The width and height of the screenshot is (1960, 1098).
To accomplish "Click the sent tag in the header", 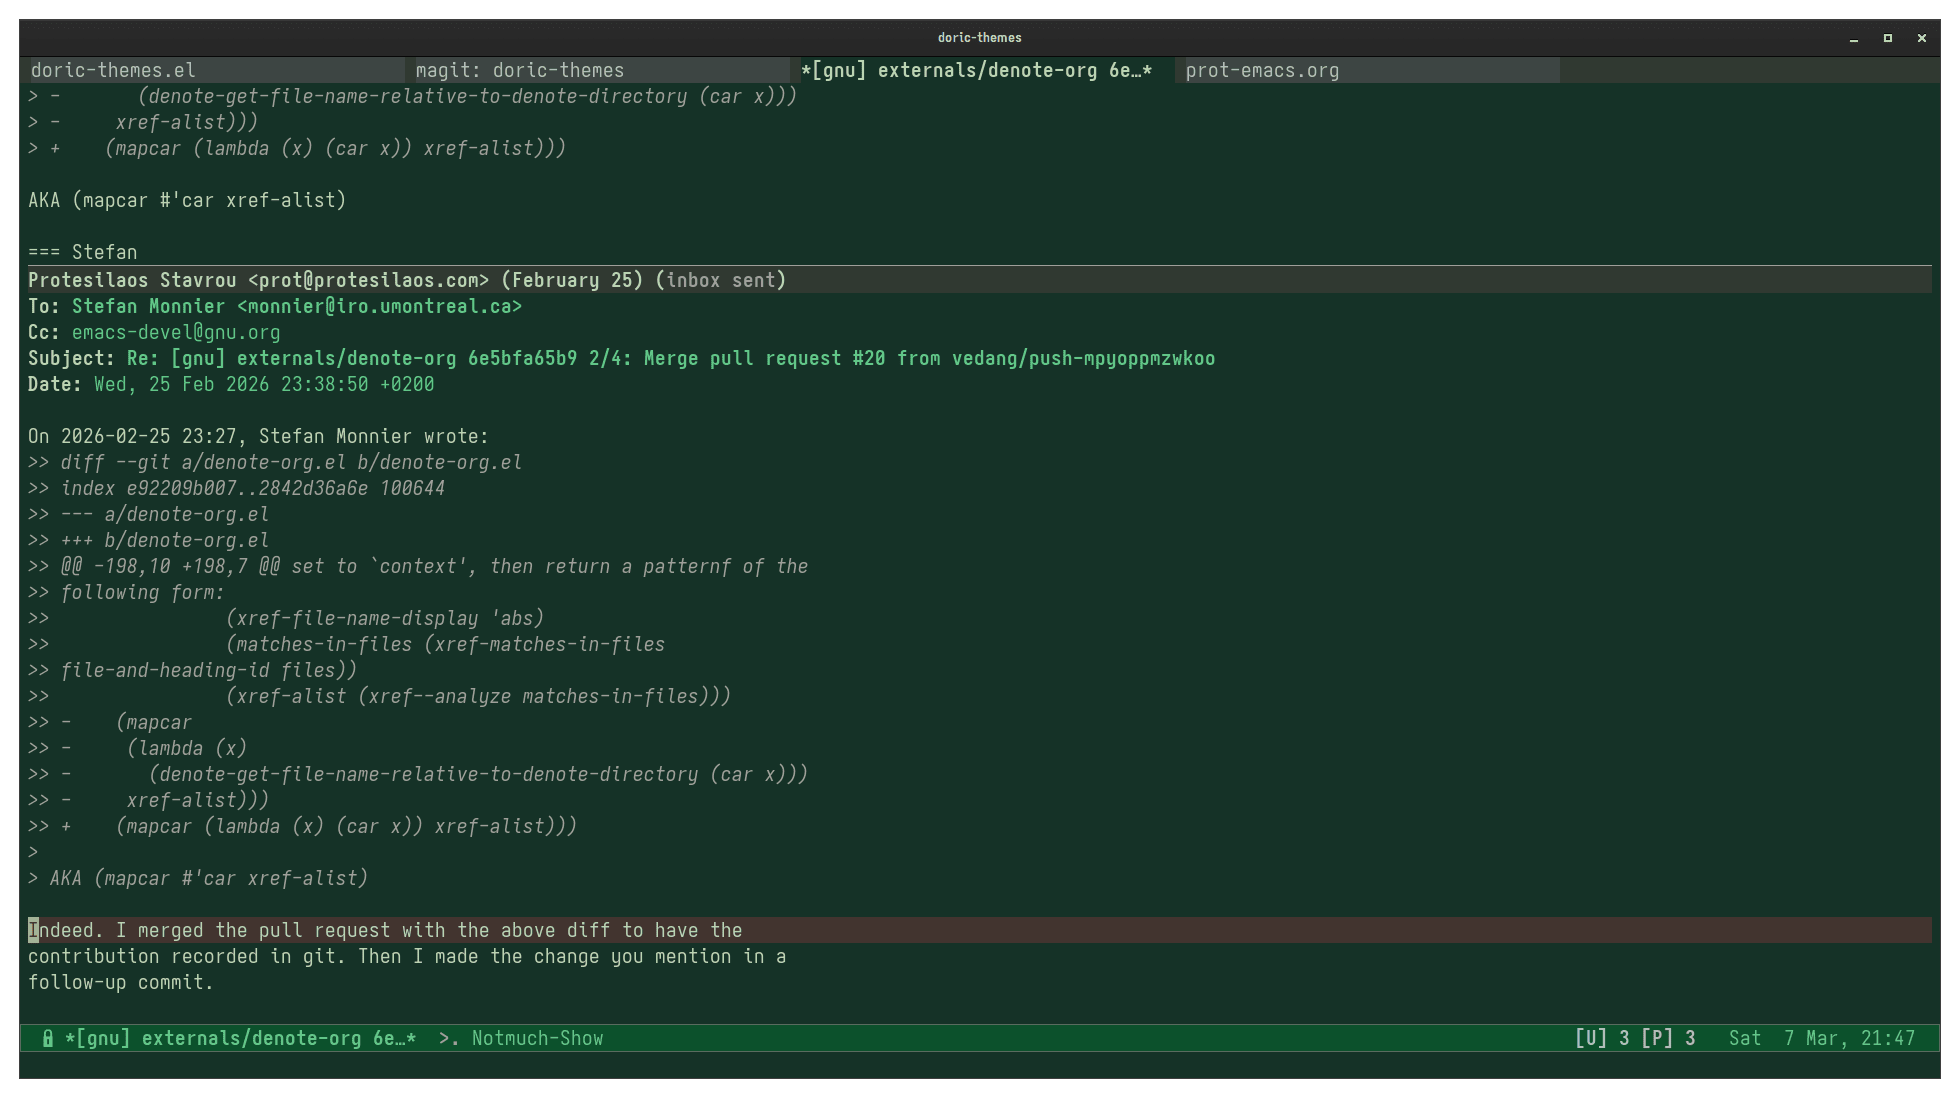I will point(753,280).
